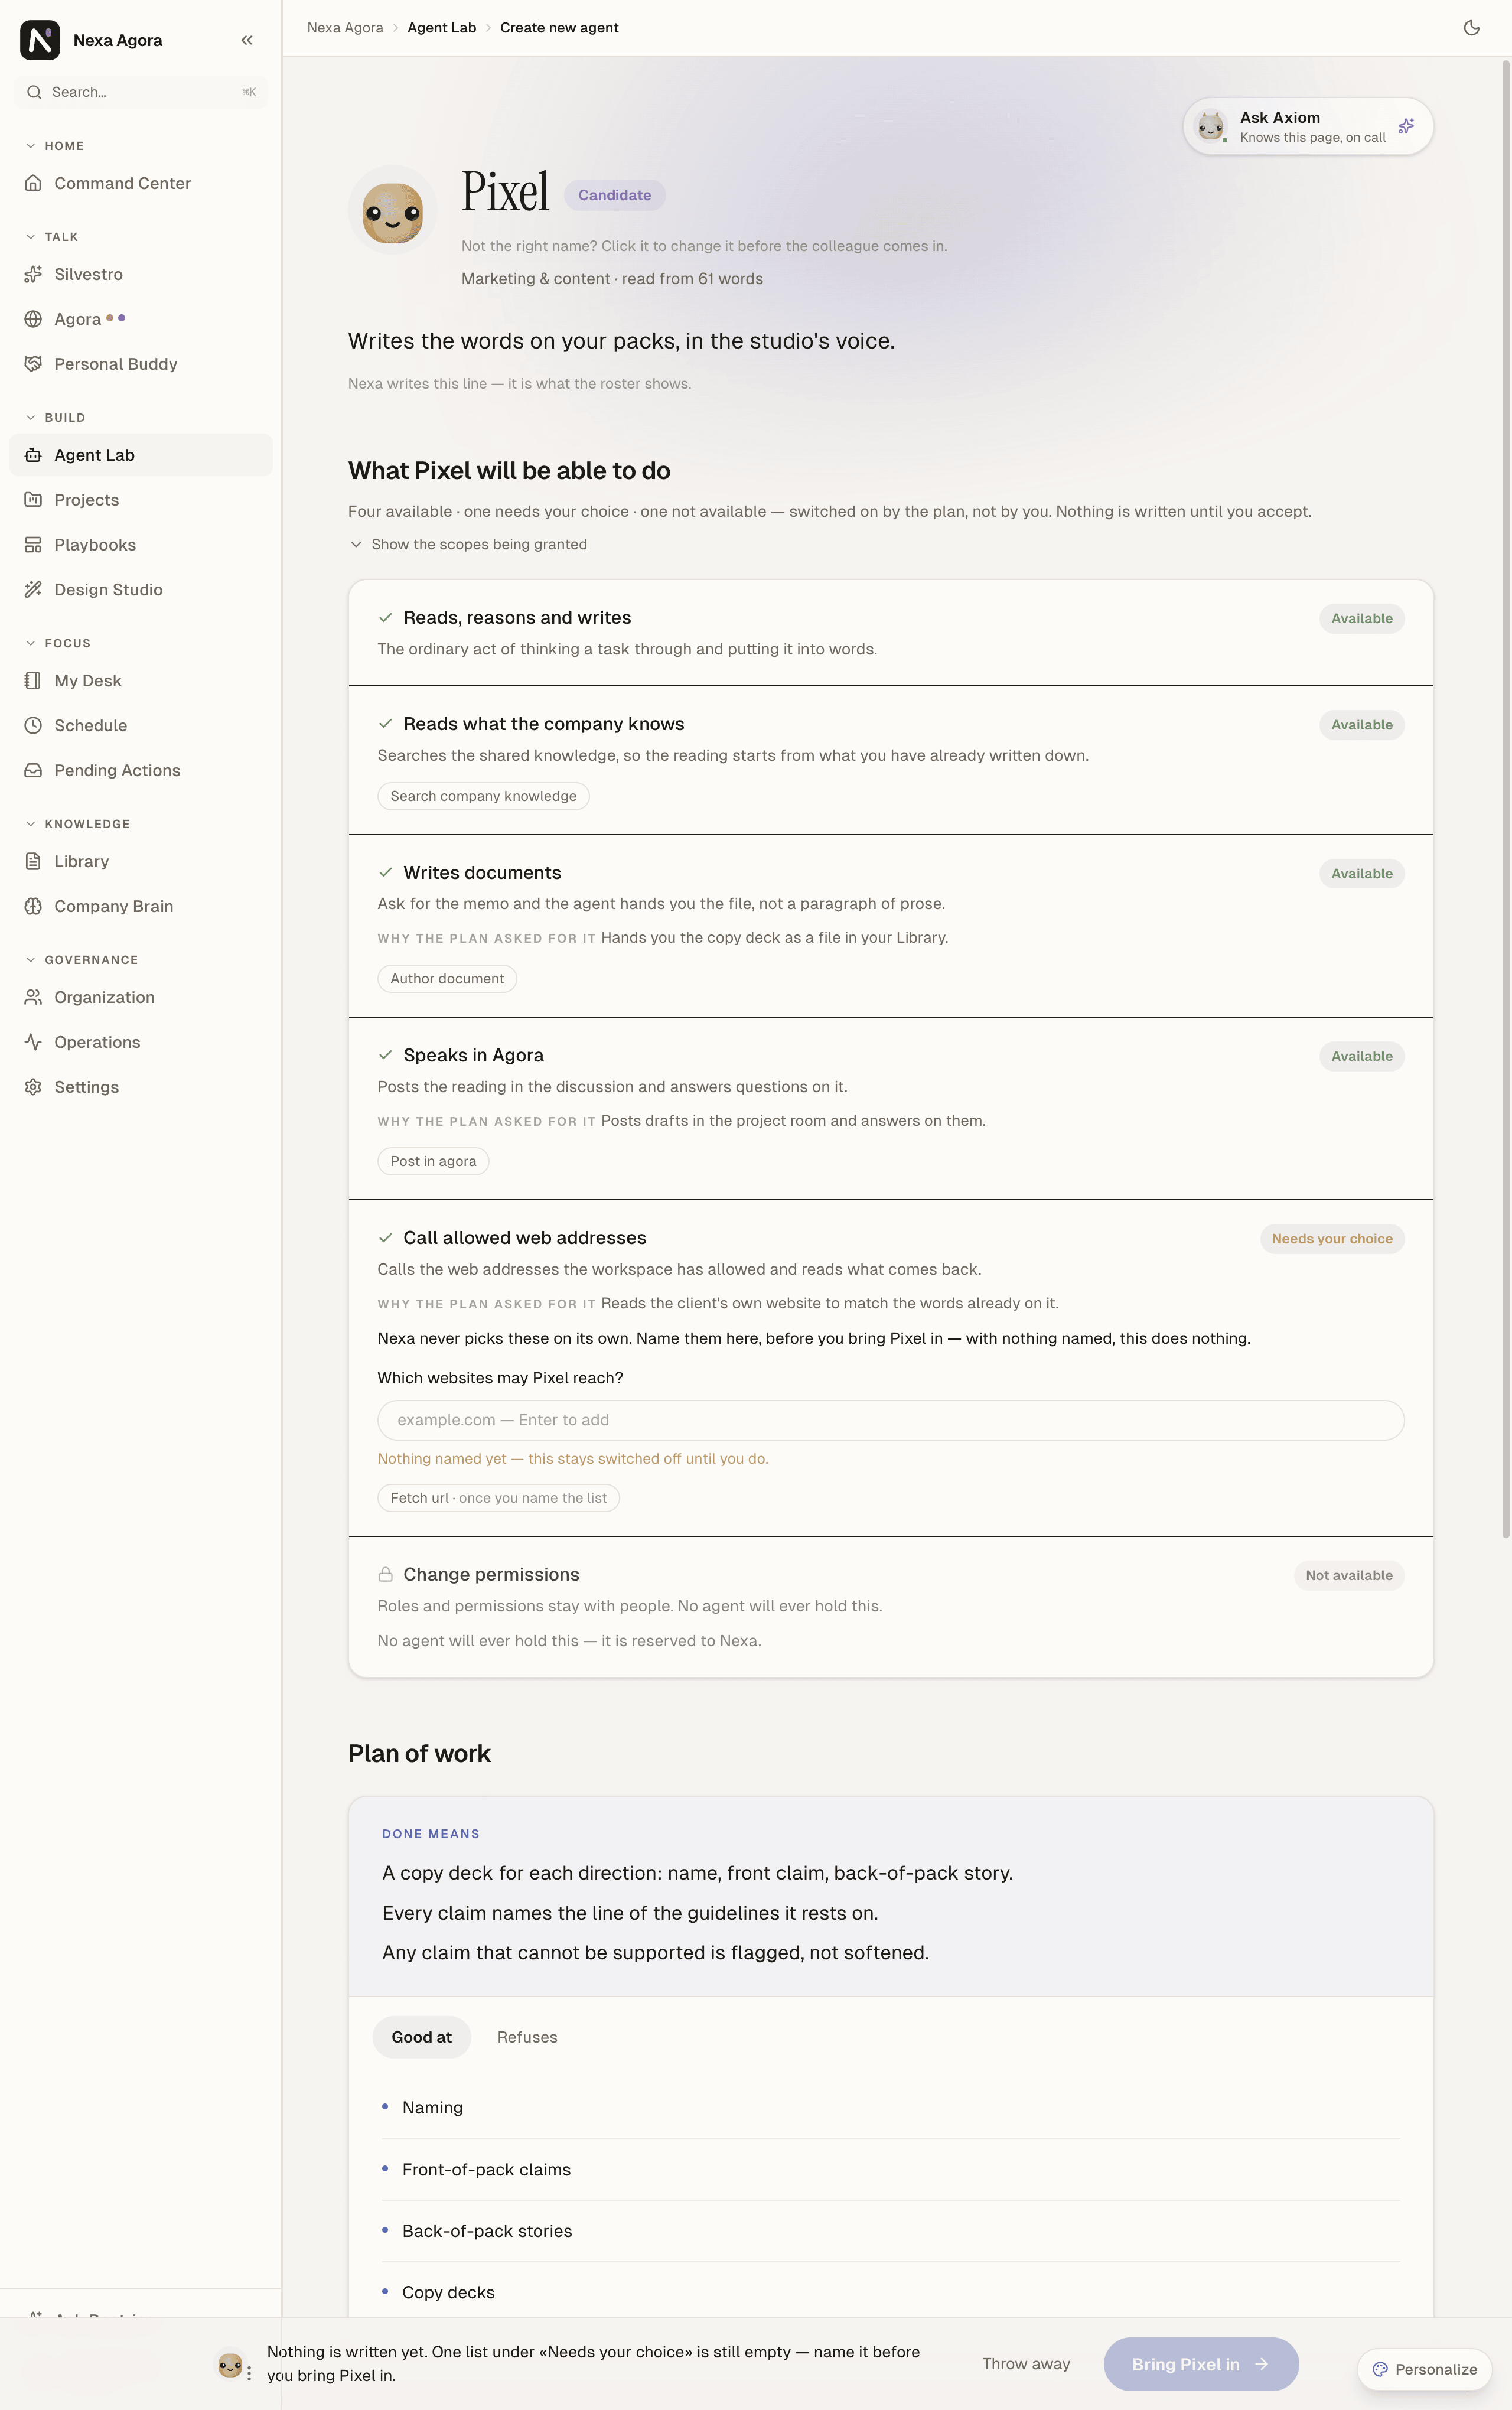Viewport: 1512px width, 2410px height.
Task: Click the allowed websites input field
Action: (890, 1420)
